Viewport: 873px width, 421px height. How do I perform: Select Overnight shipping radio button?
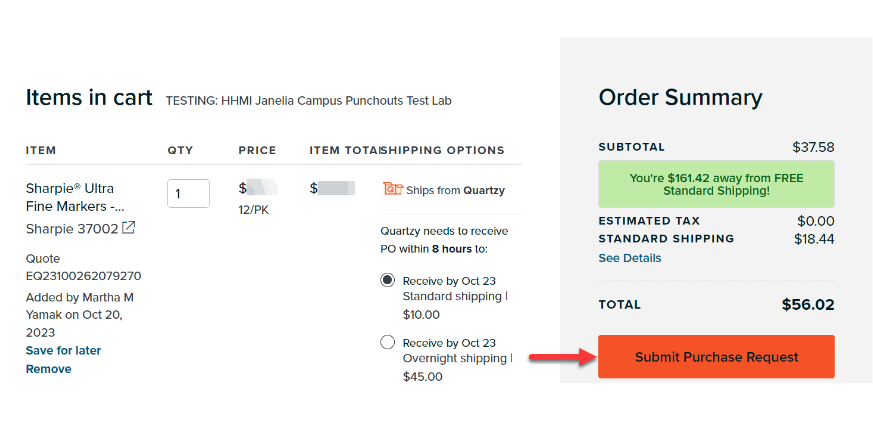click(388, 342)
